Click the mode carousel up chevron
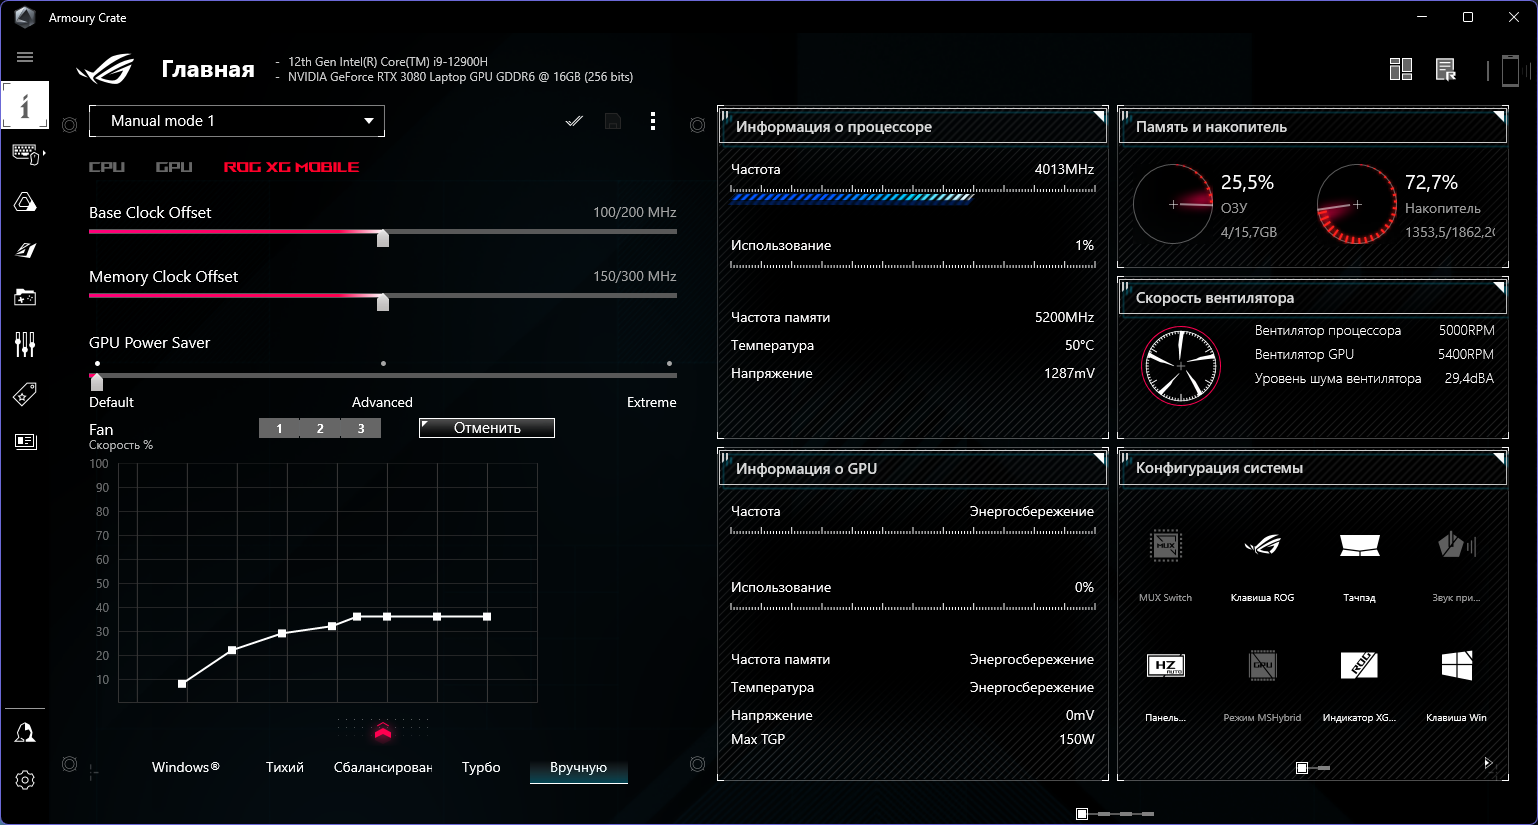 coord(383,733)
